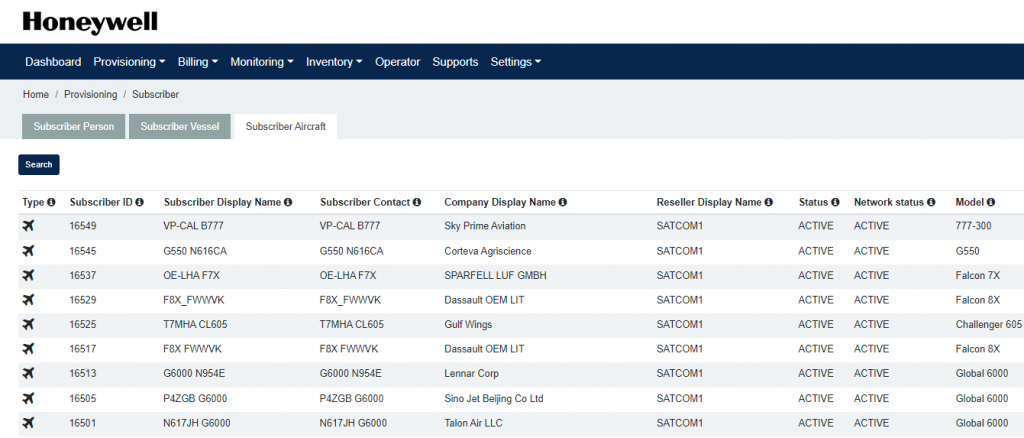The image size is (1024, 438).
Task: Click subscriber ID 16501 cell
Action: (83, 423)
